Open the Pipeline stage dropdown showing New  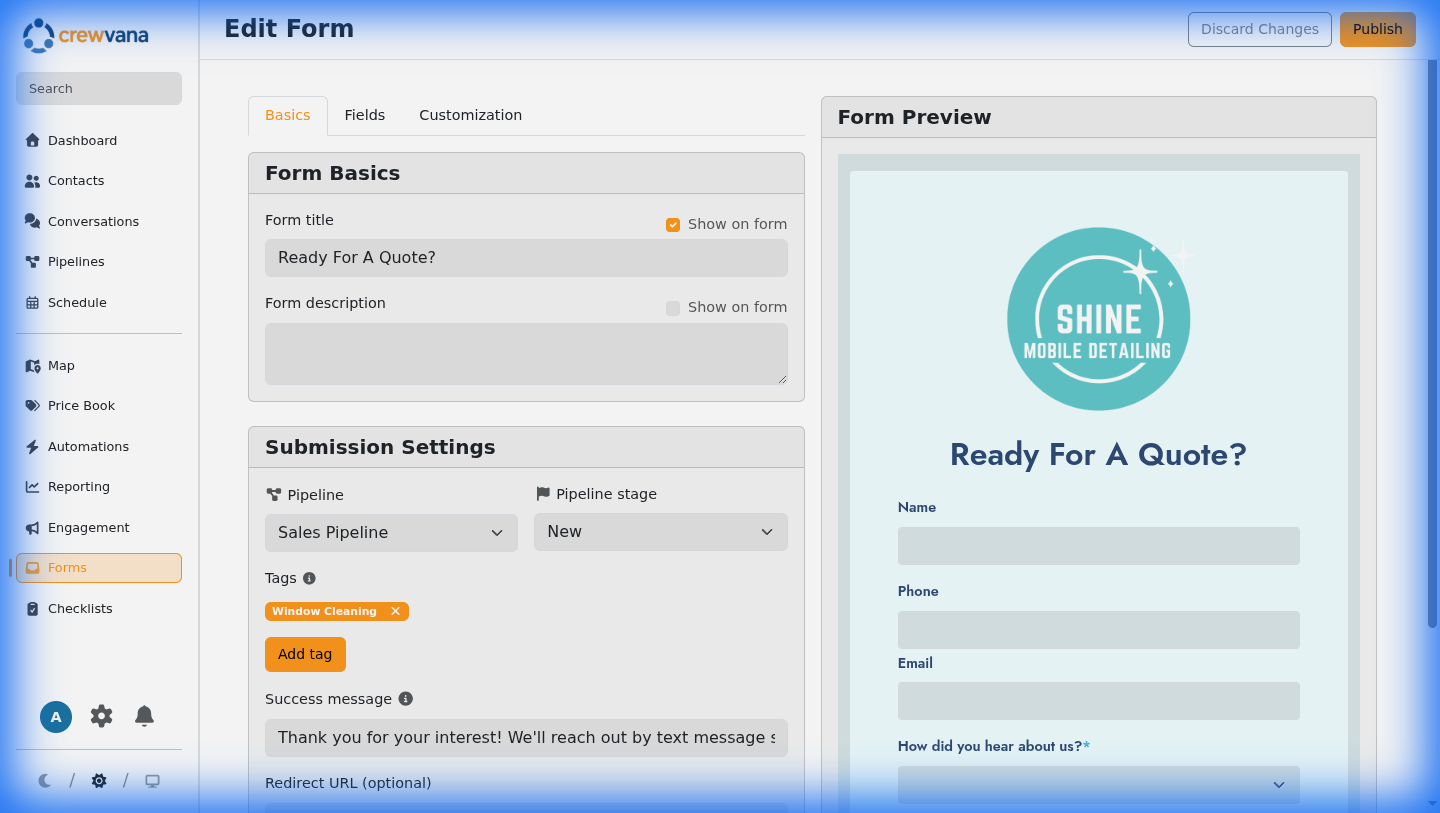[660, 531]
